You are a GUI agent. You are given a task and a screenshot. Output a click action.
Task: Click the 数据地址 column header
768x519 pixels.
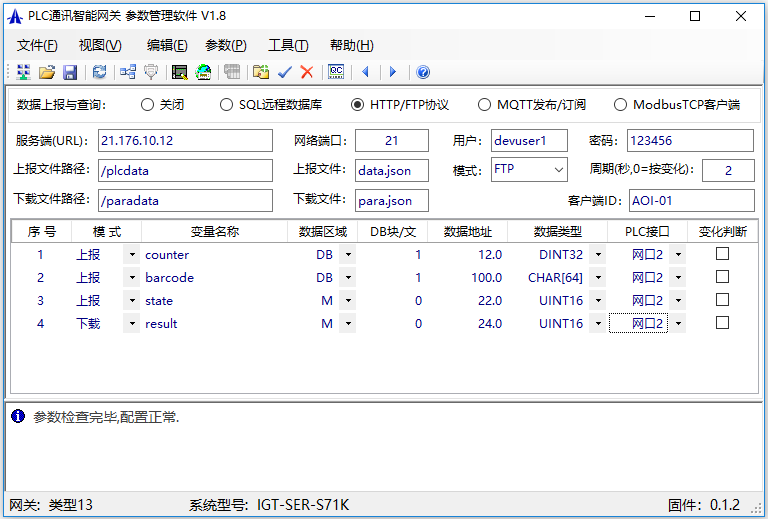point(468,232)
